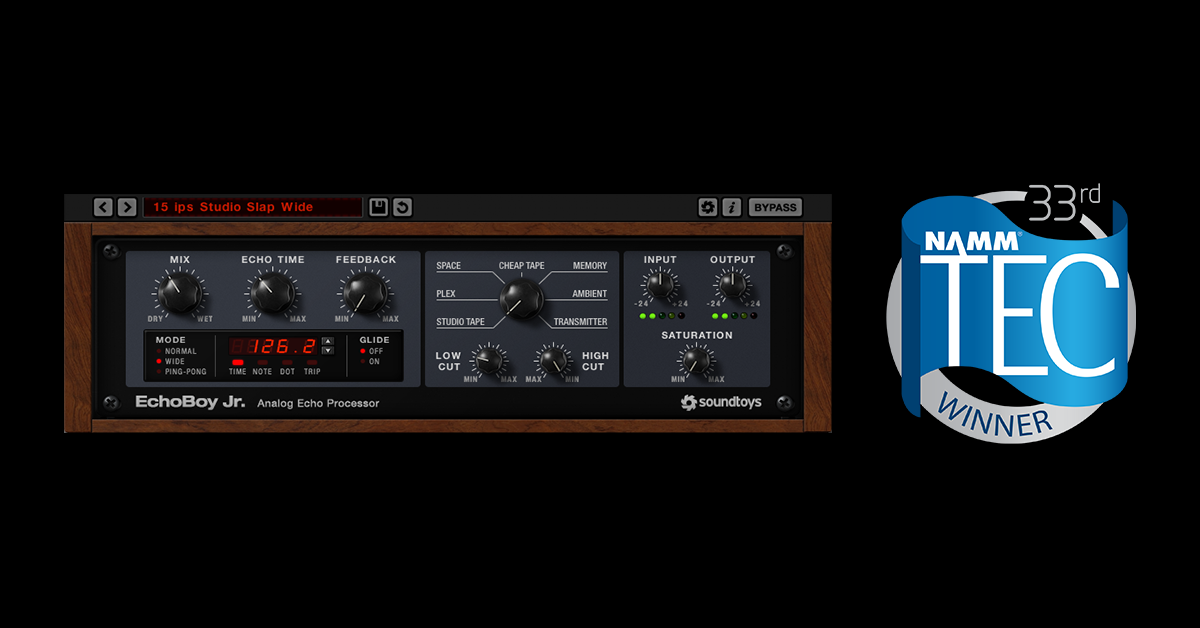
Task: Increase echo time with the up stepper arrow
Action: (x=327, y=341)
